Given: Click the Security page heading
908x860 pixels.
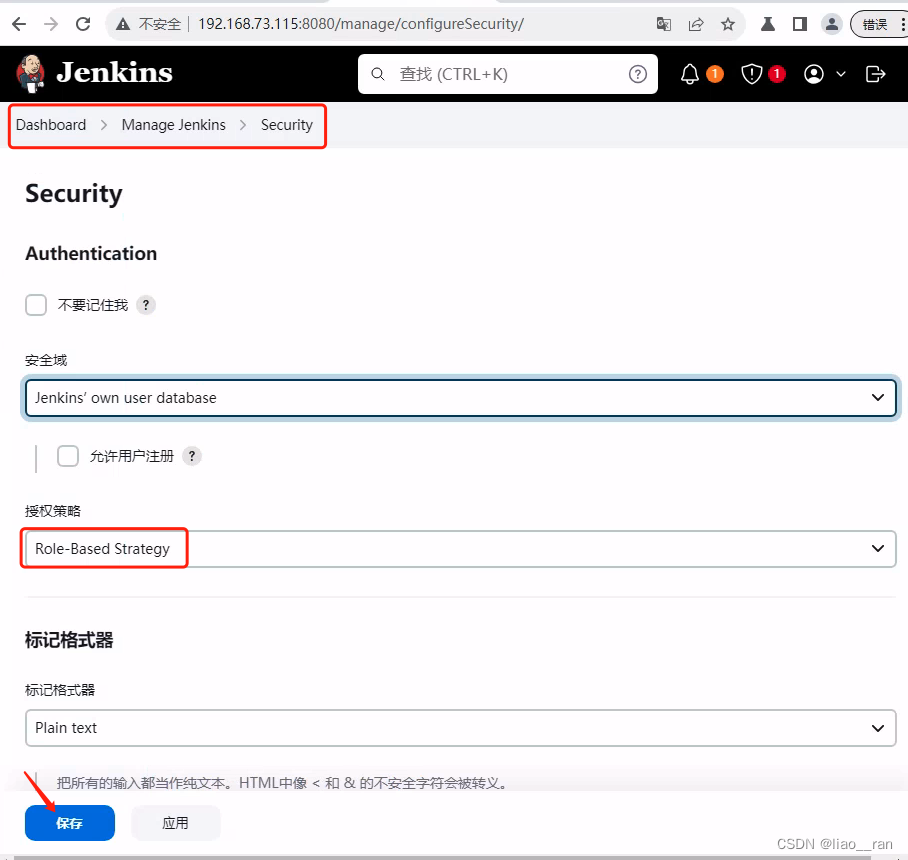Looking at the screenshot, I should (74, 194).
